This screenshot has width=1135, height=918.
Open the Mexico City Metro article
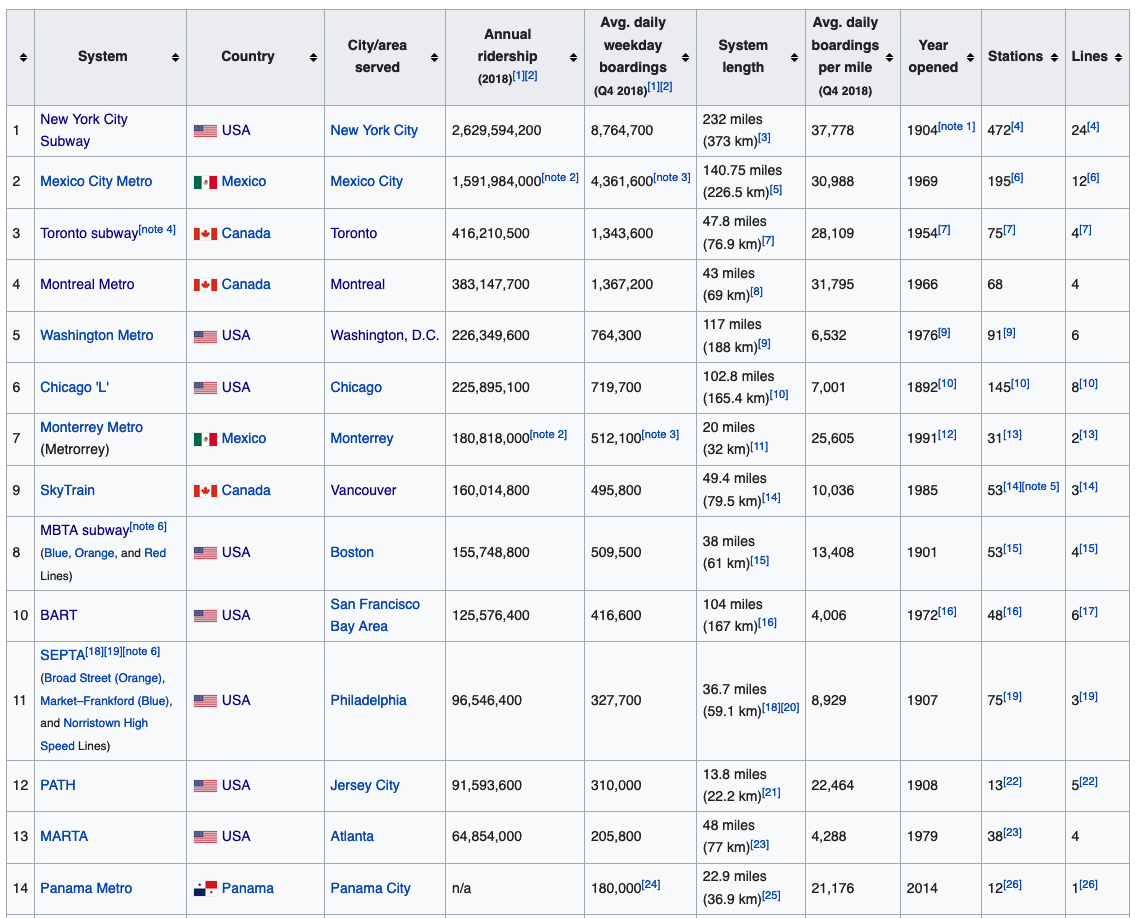point(96,181)
